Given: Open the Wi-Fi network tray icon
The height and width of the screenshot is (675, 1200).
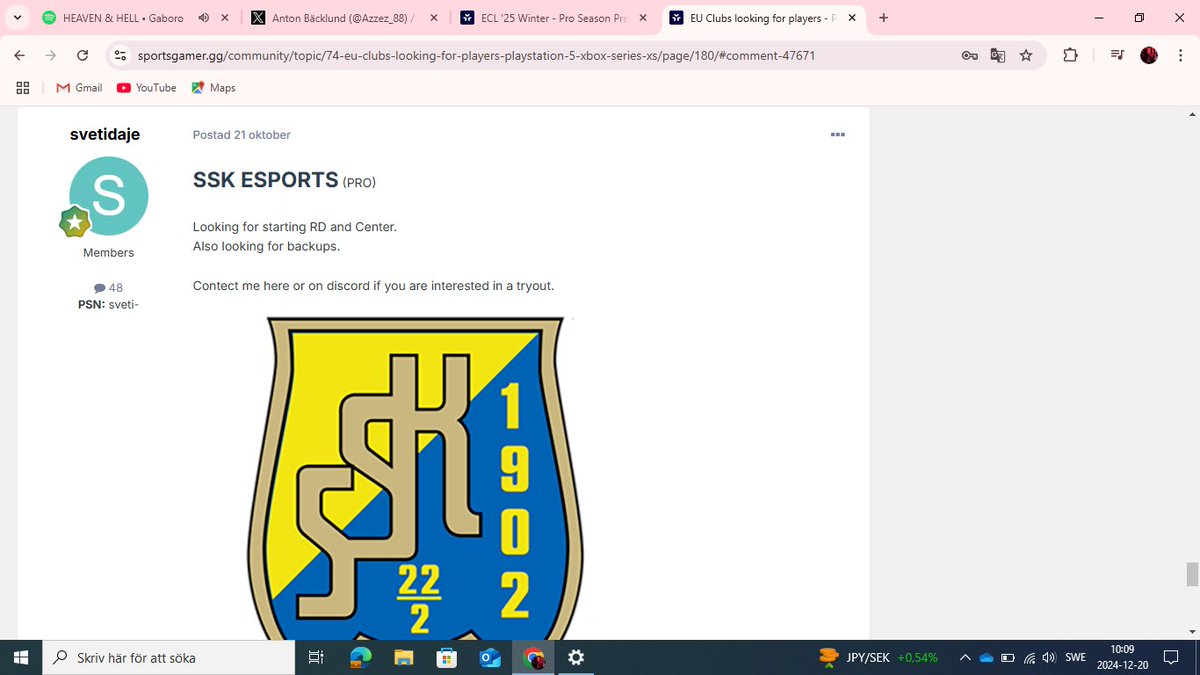Looking at the screenshot, I should 1029,658.
